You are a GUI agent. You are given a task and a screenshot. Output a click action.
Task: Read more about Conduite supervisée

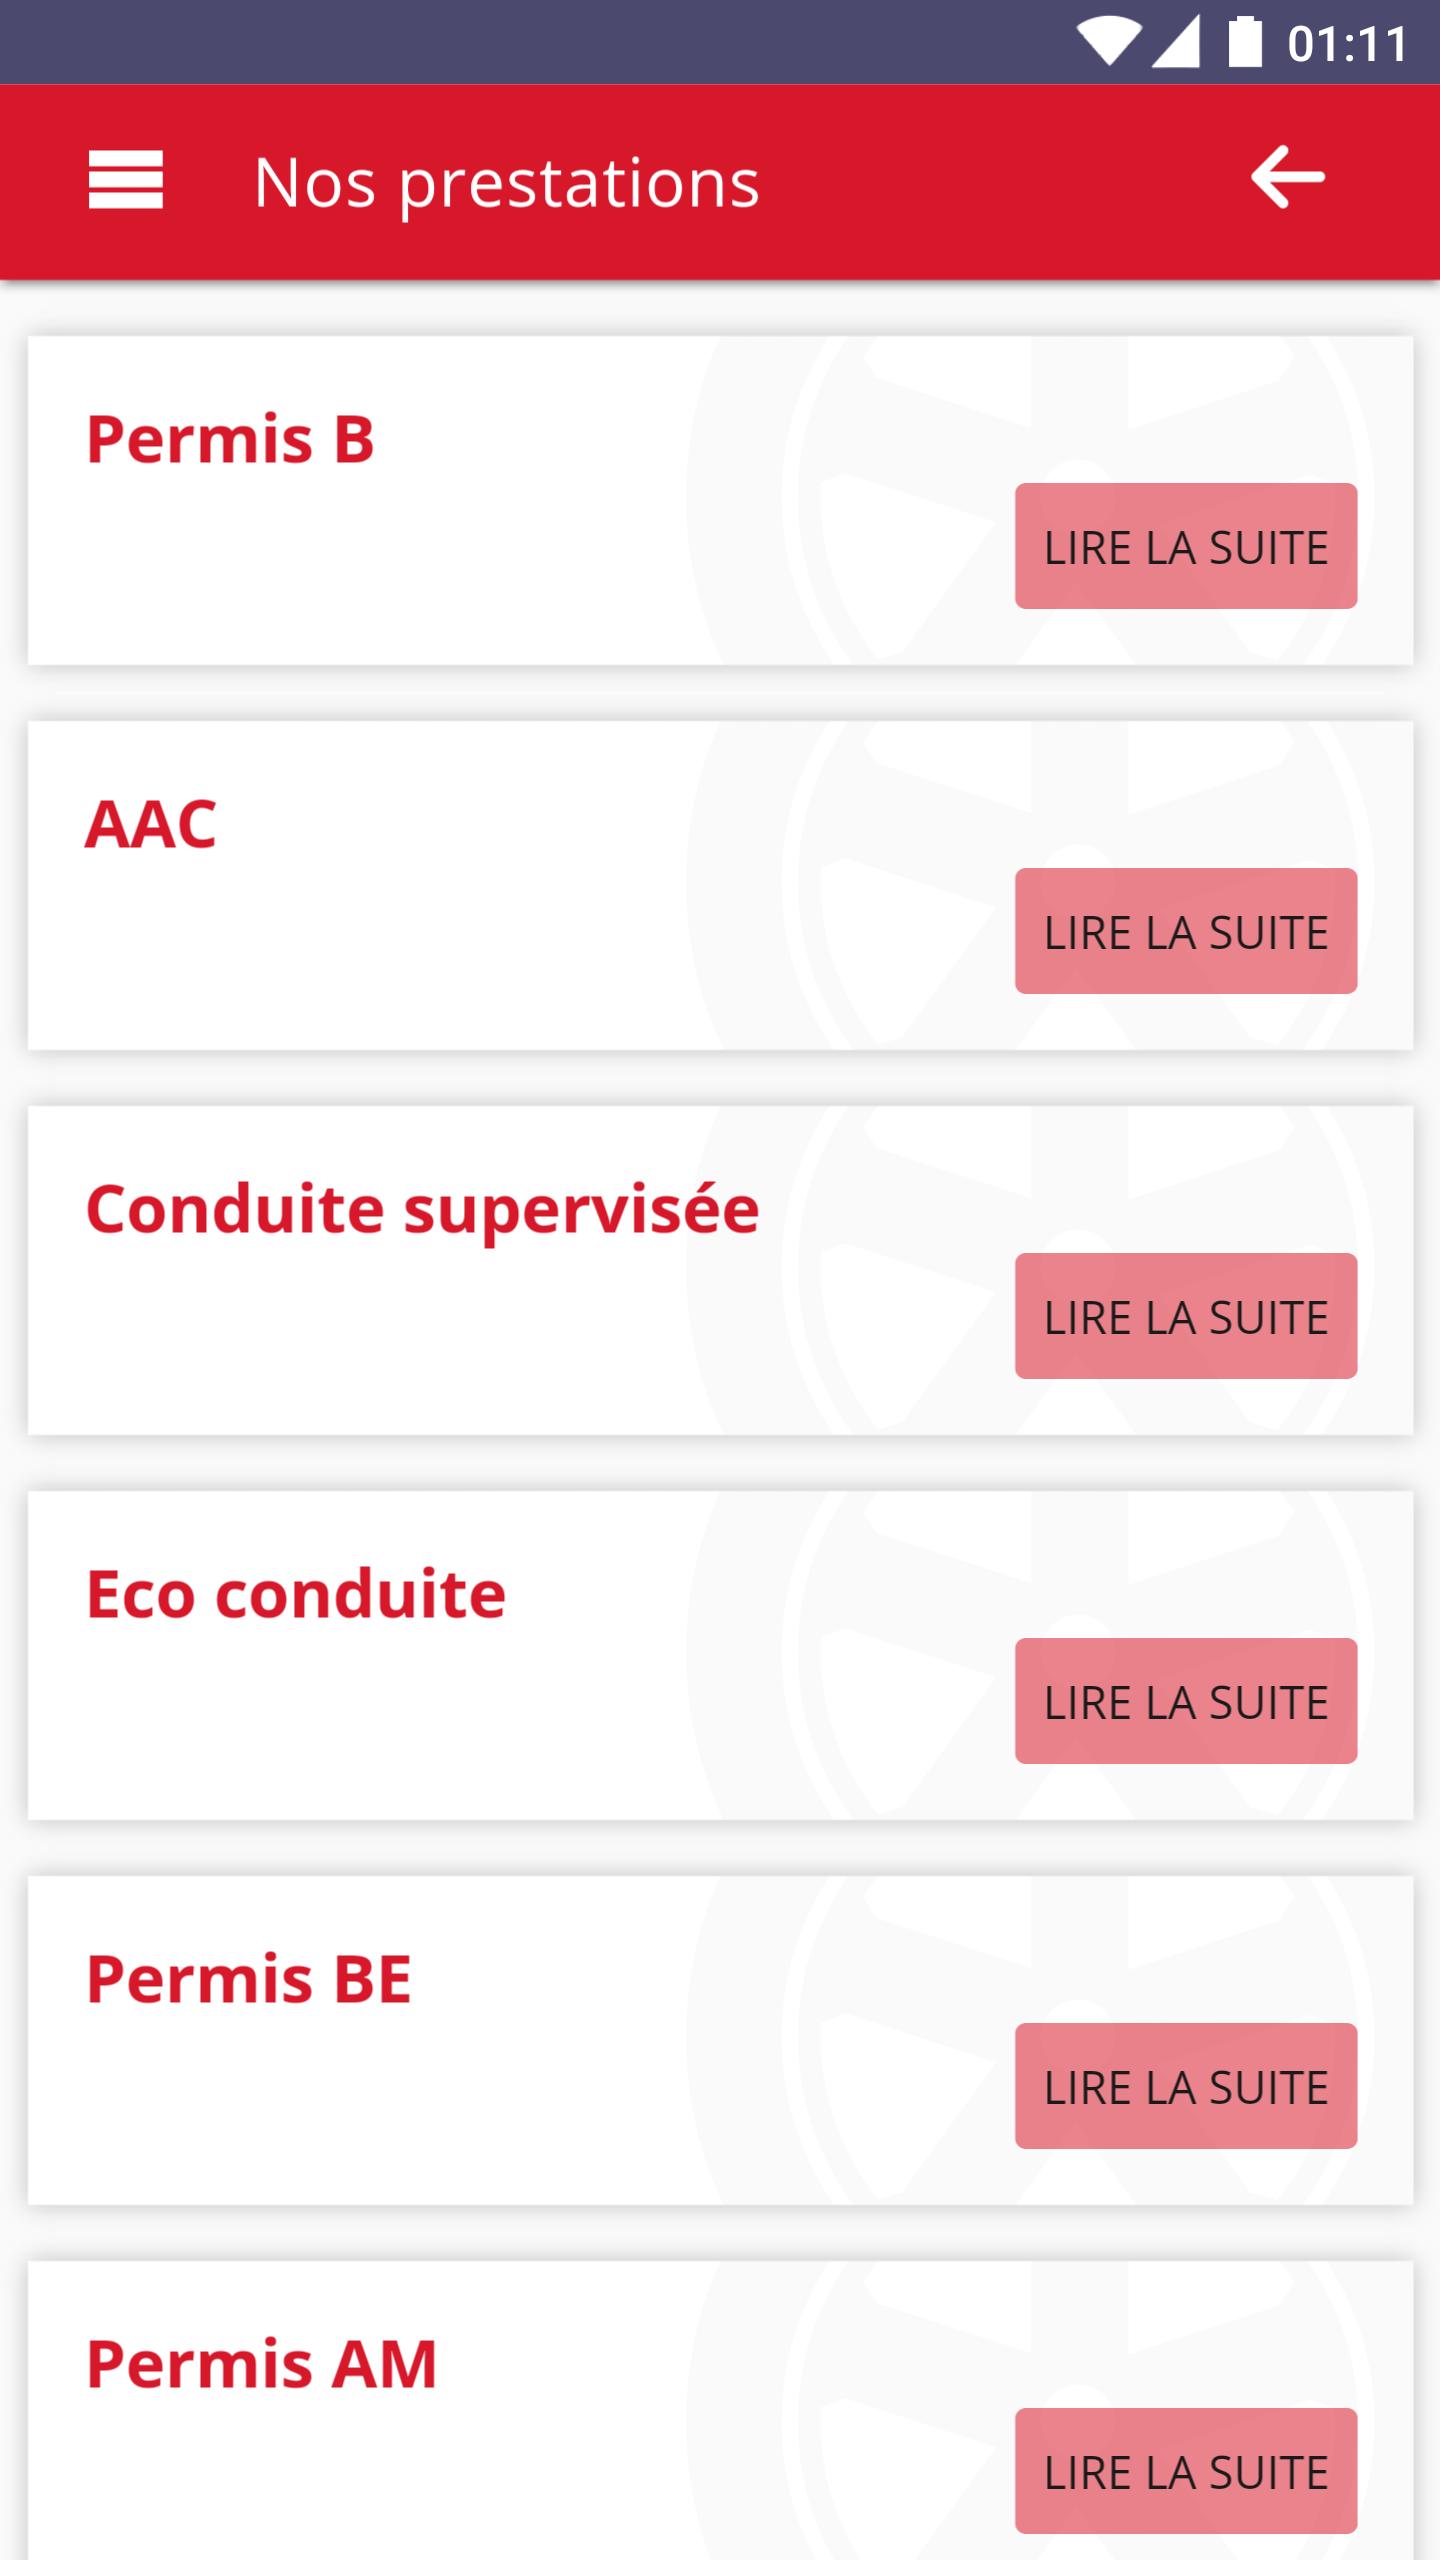1185,1316
